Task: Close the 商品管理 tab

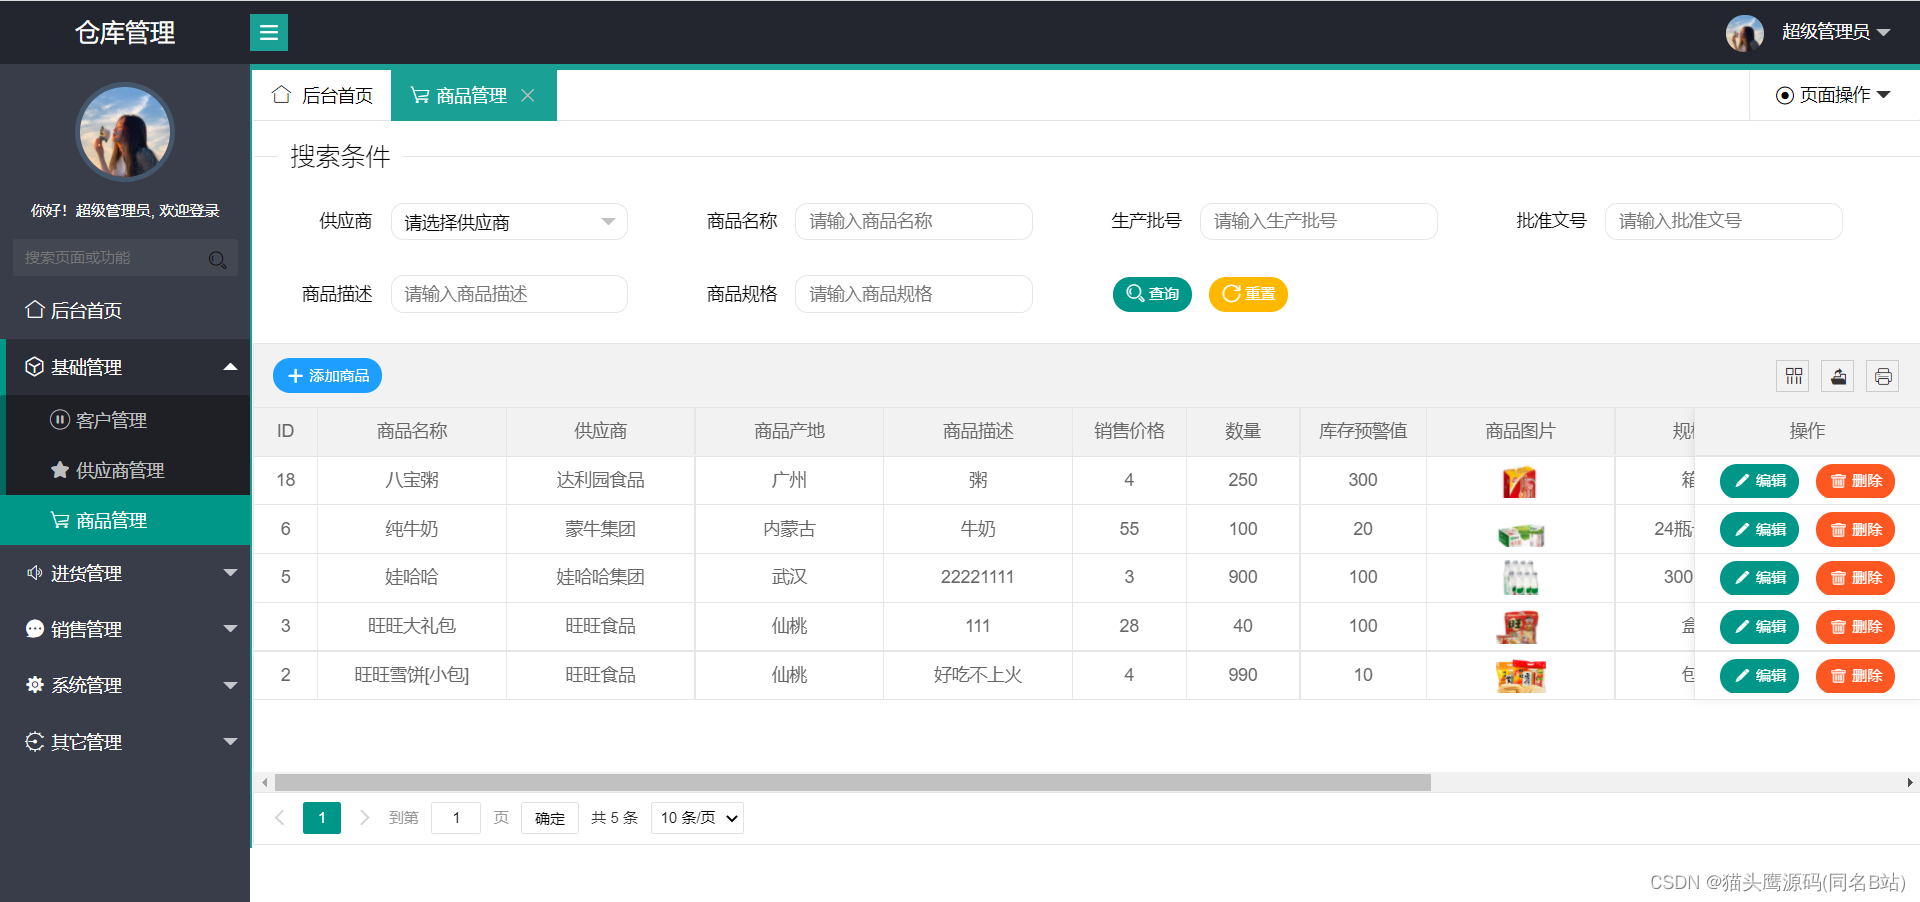Action: coord(528,95)
